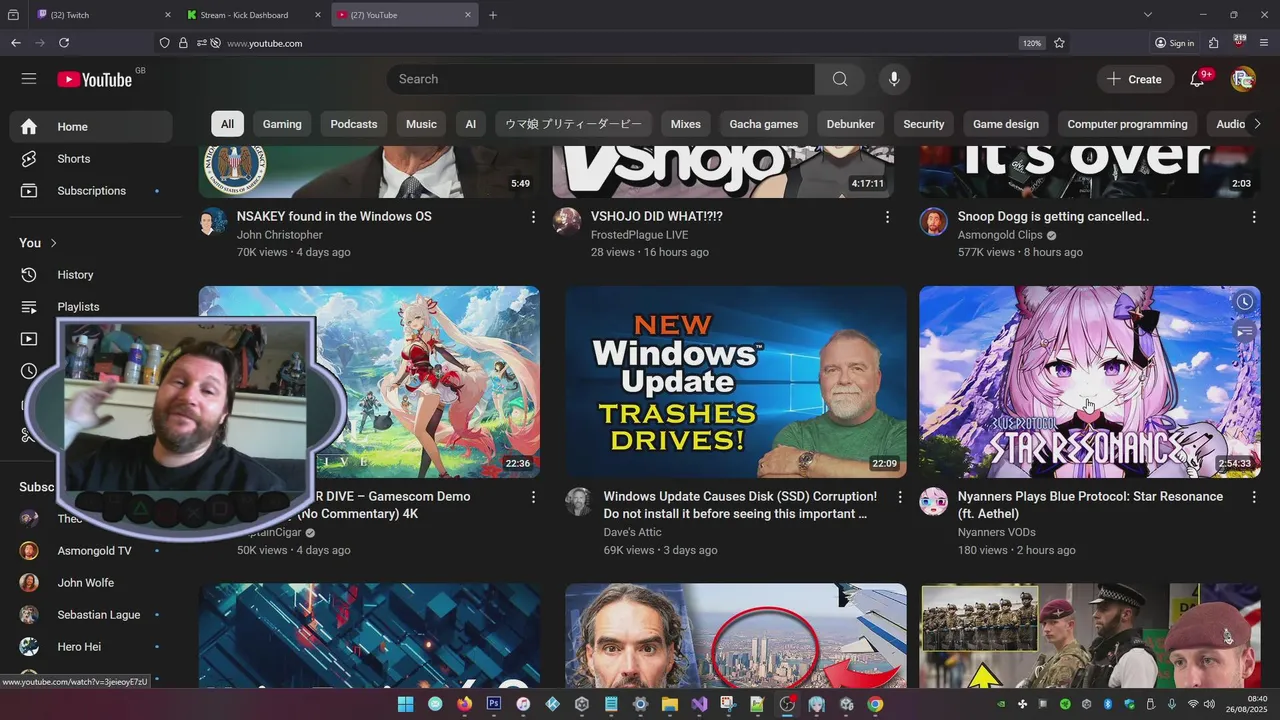The image size is (1280, 720).
Task: Click the magnifier search button
Action: click(x=840, y=79)
